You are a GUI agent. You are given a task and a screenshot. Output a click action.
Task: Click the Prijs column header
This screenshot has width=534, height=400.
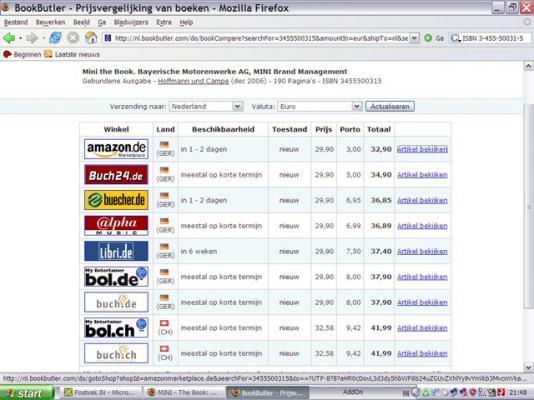point(324,129)
